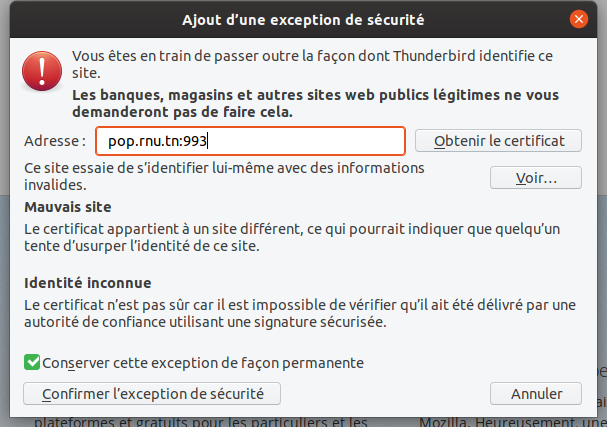This screenshot has height=427, width=607.
Task: Select the 'Identité inconnue' heading
Action: click(87, 283)
